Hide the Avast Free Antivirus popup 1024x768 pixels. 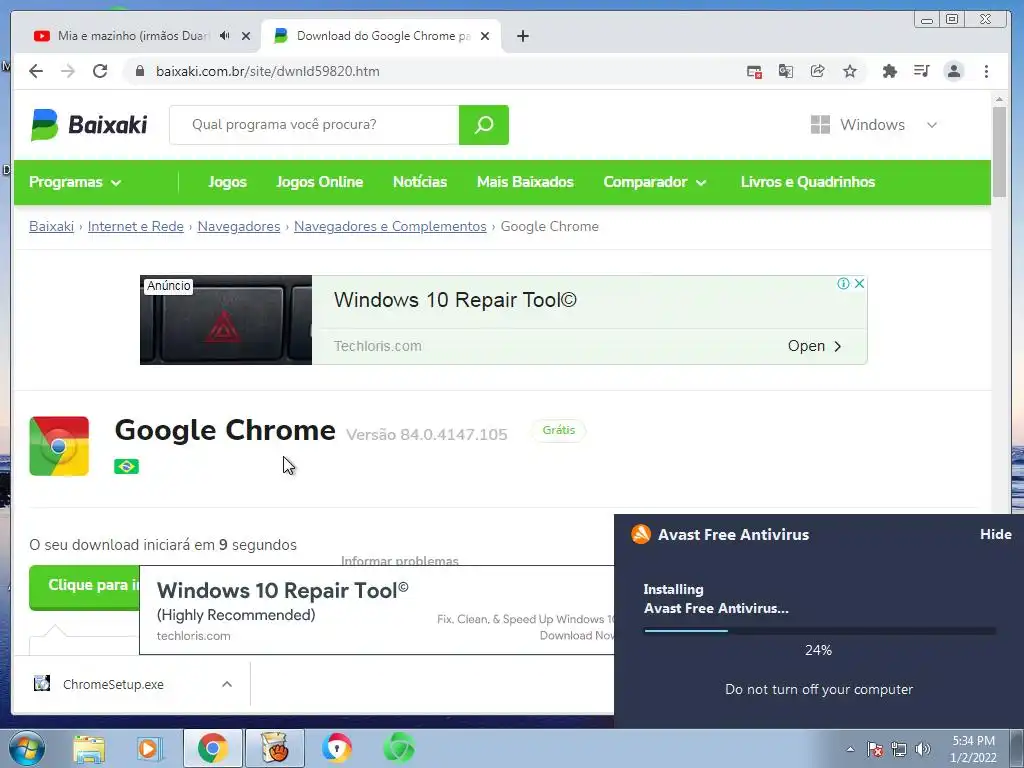tap(995, 534)
